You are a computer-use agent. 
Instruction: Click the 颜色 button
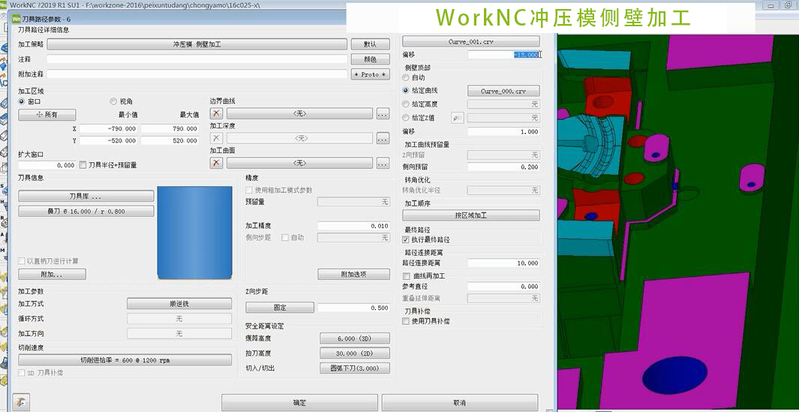point(370,59)
